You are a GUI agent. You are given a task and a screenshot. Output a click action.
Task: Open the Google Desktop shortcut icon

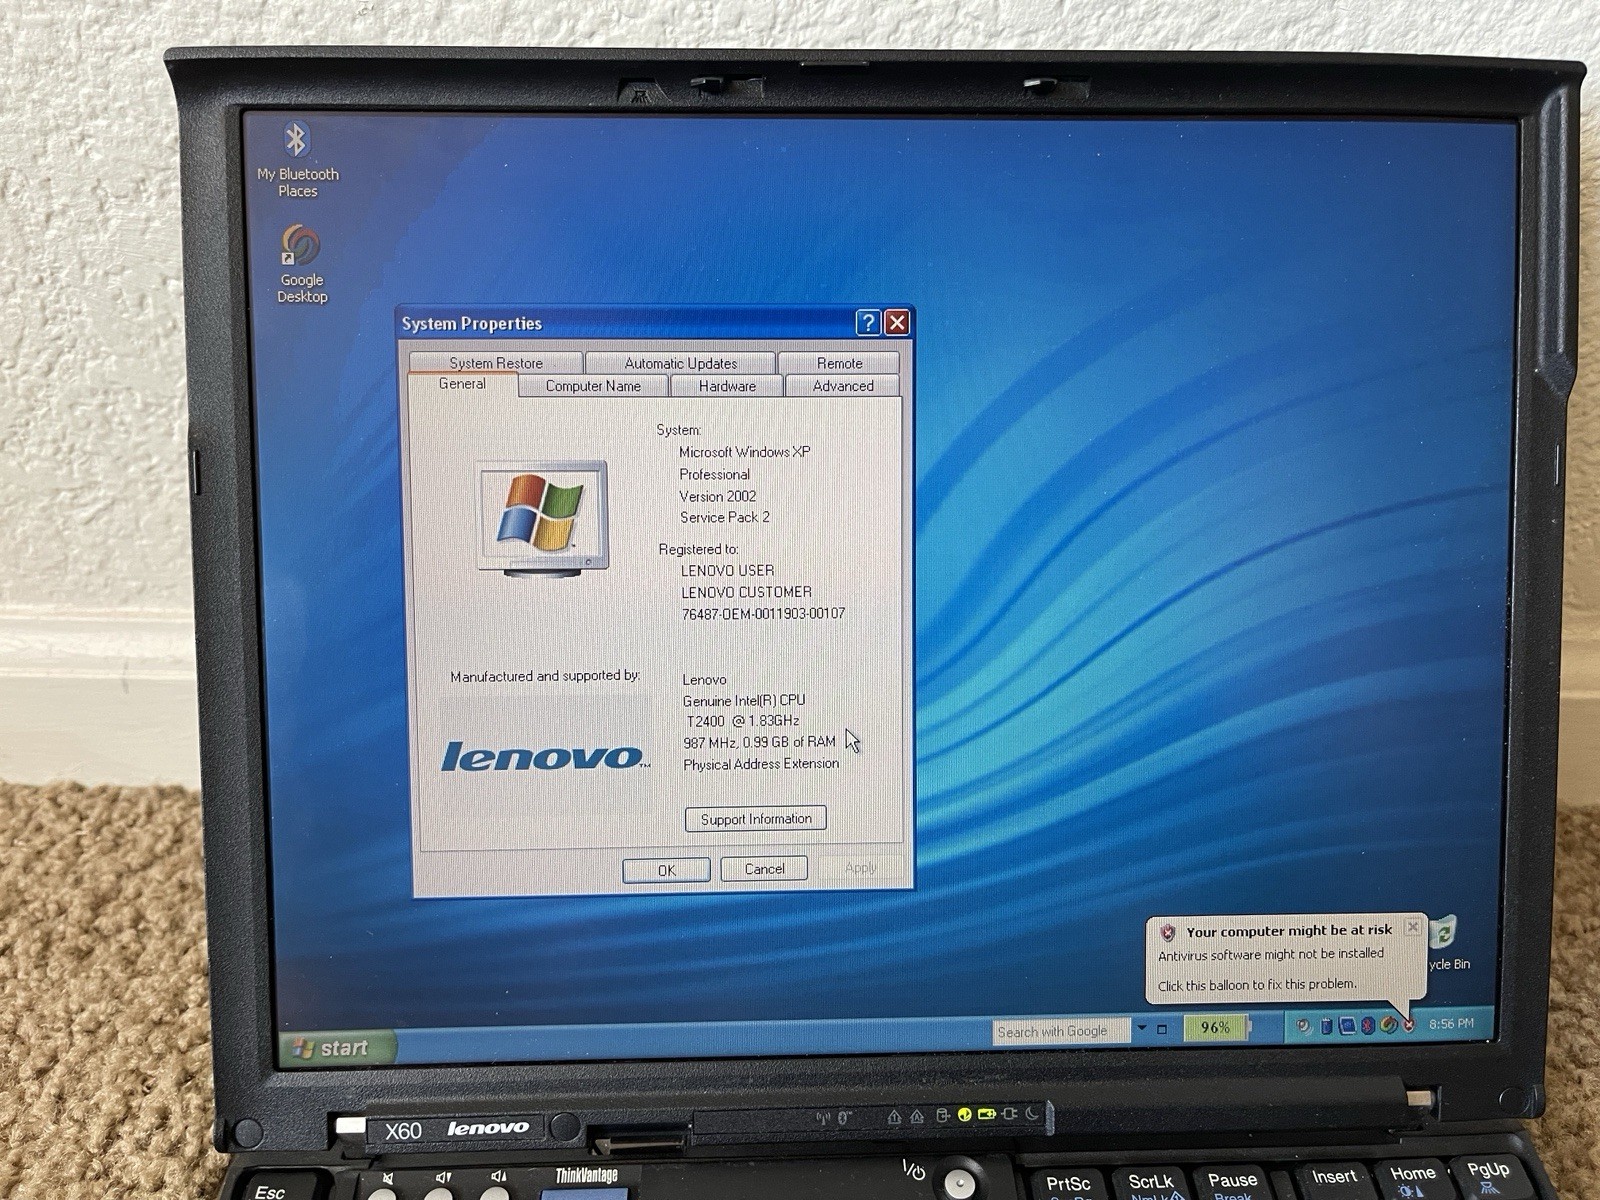(301, 264)
